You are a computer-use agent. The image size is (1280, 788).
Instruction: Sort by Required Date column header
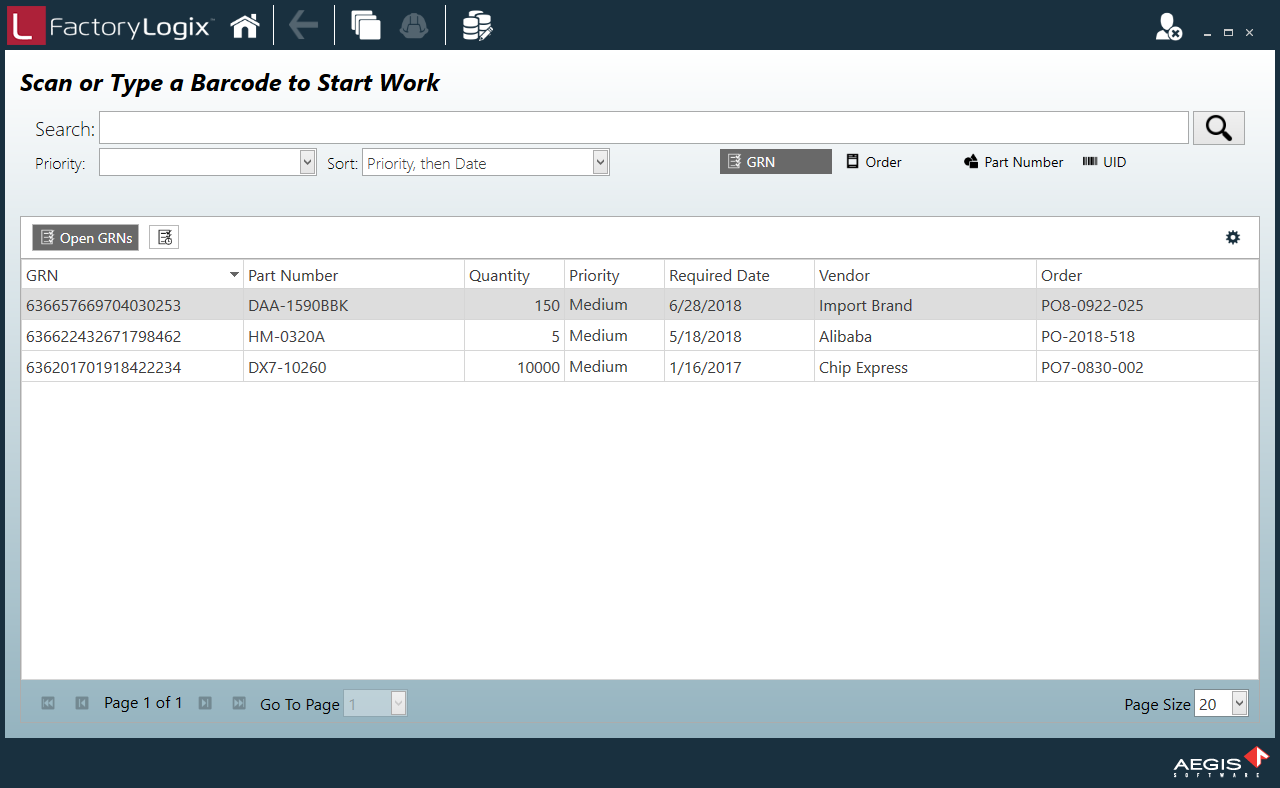(x=719, y=276)
